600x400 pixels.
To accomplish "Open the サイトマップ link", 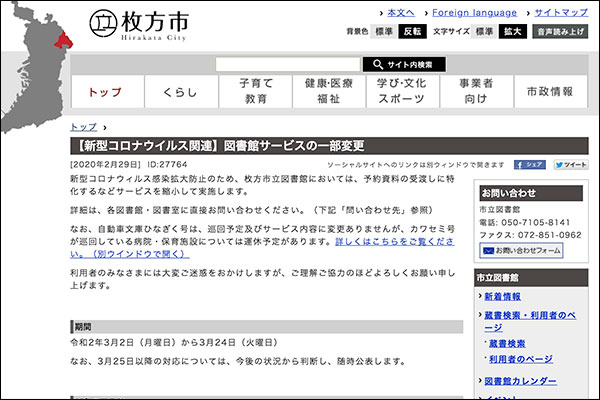I will tap(561, 13).
